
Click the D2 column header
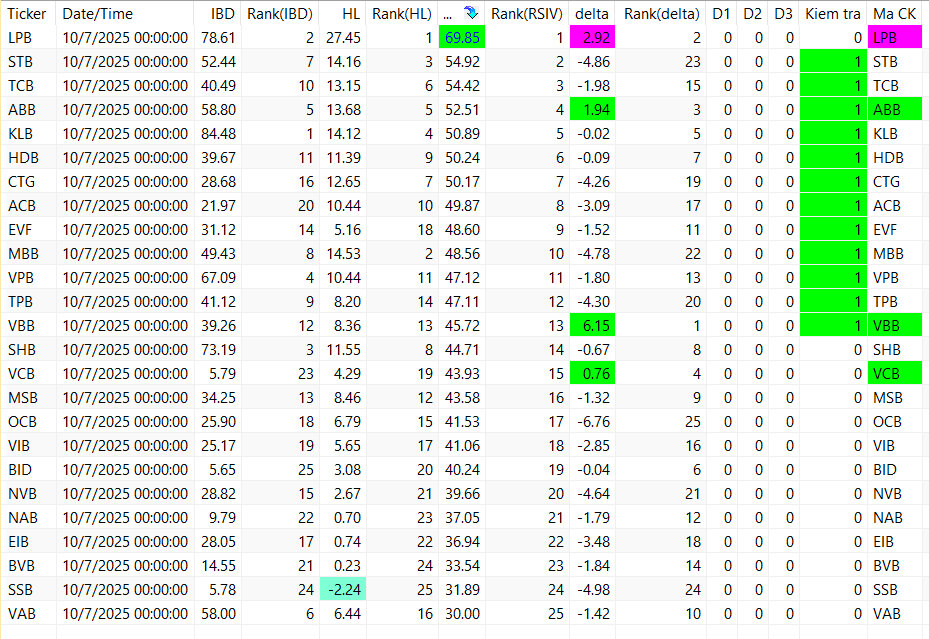pos(752,14)
